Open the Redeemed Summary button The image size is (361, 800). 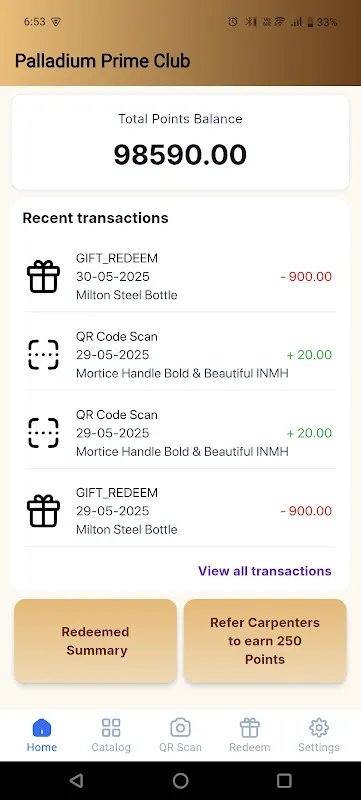point(95,641)
